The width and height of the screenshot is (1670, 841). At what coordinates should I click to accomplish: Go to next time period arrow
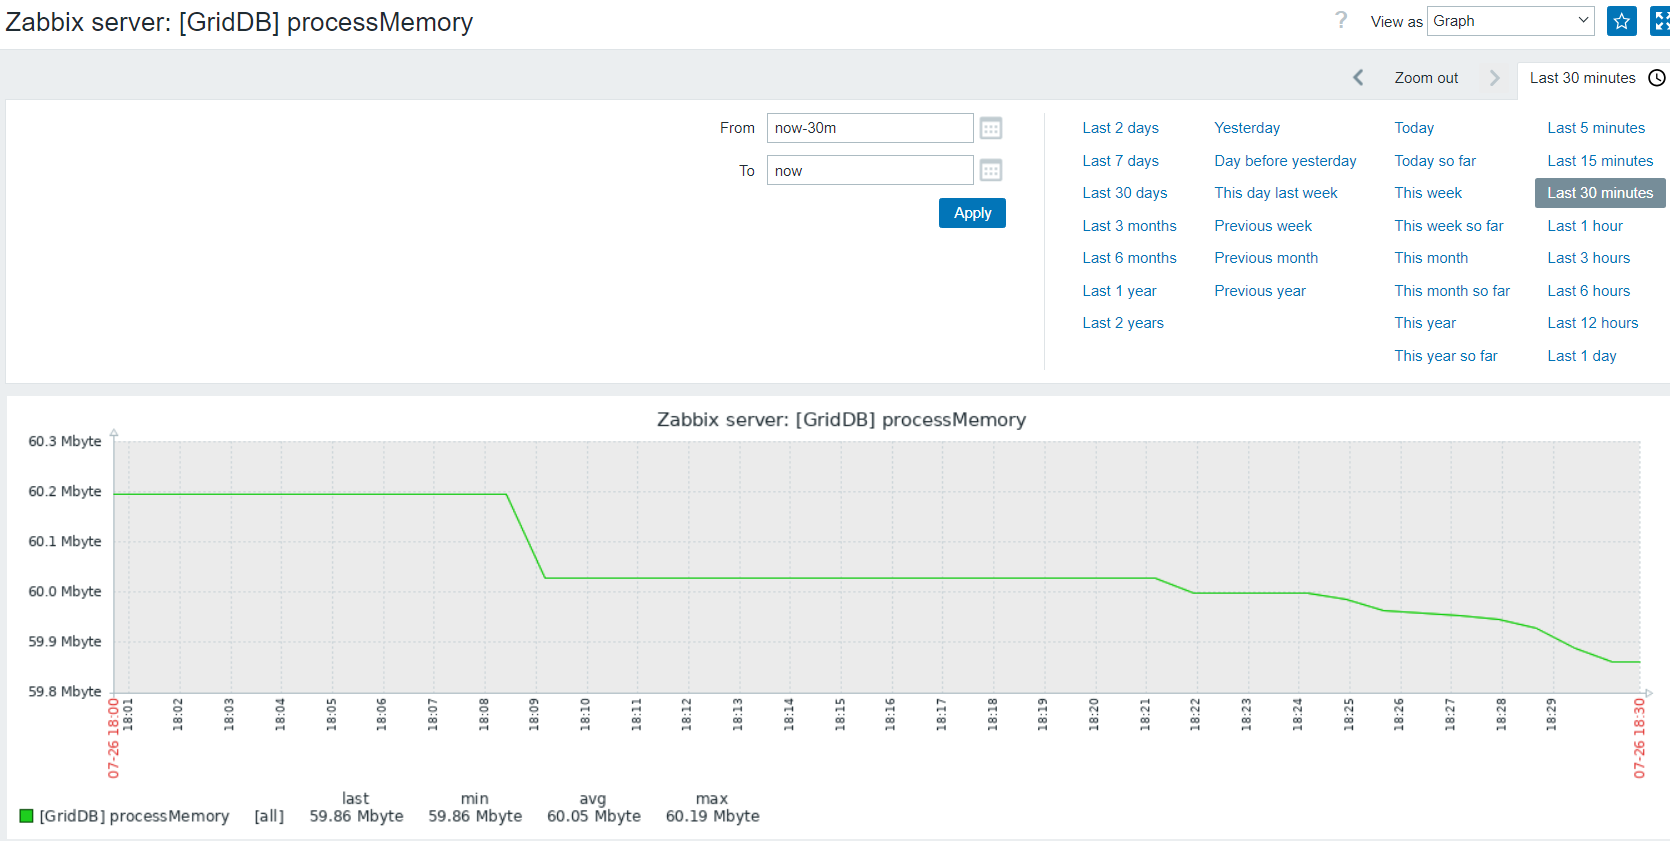tap(1494, 78)
